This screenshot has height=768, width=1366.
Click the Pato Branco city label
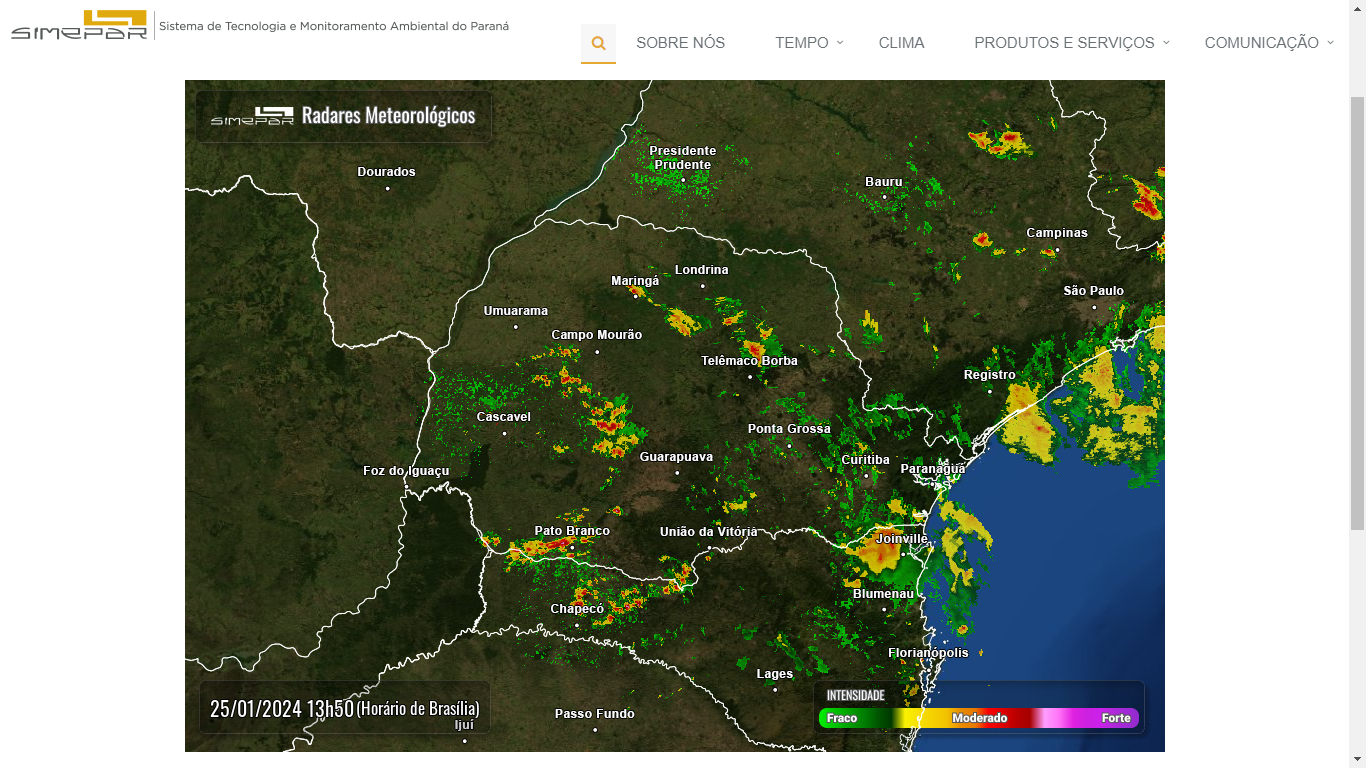572,531
